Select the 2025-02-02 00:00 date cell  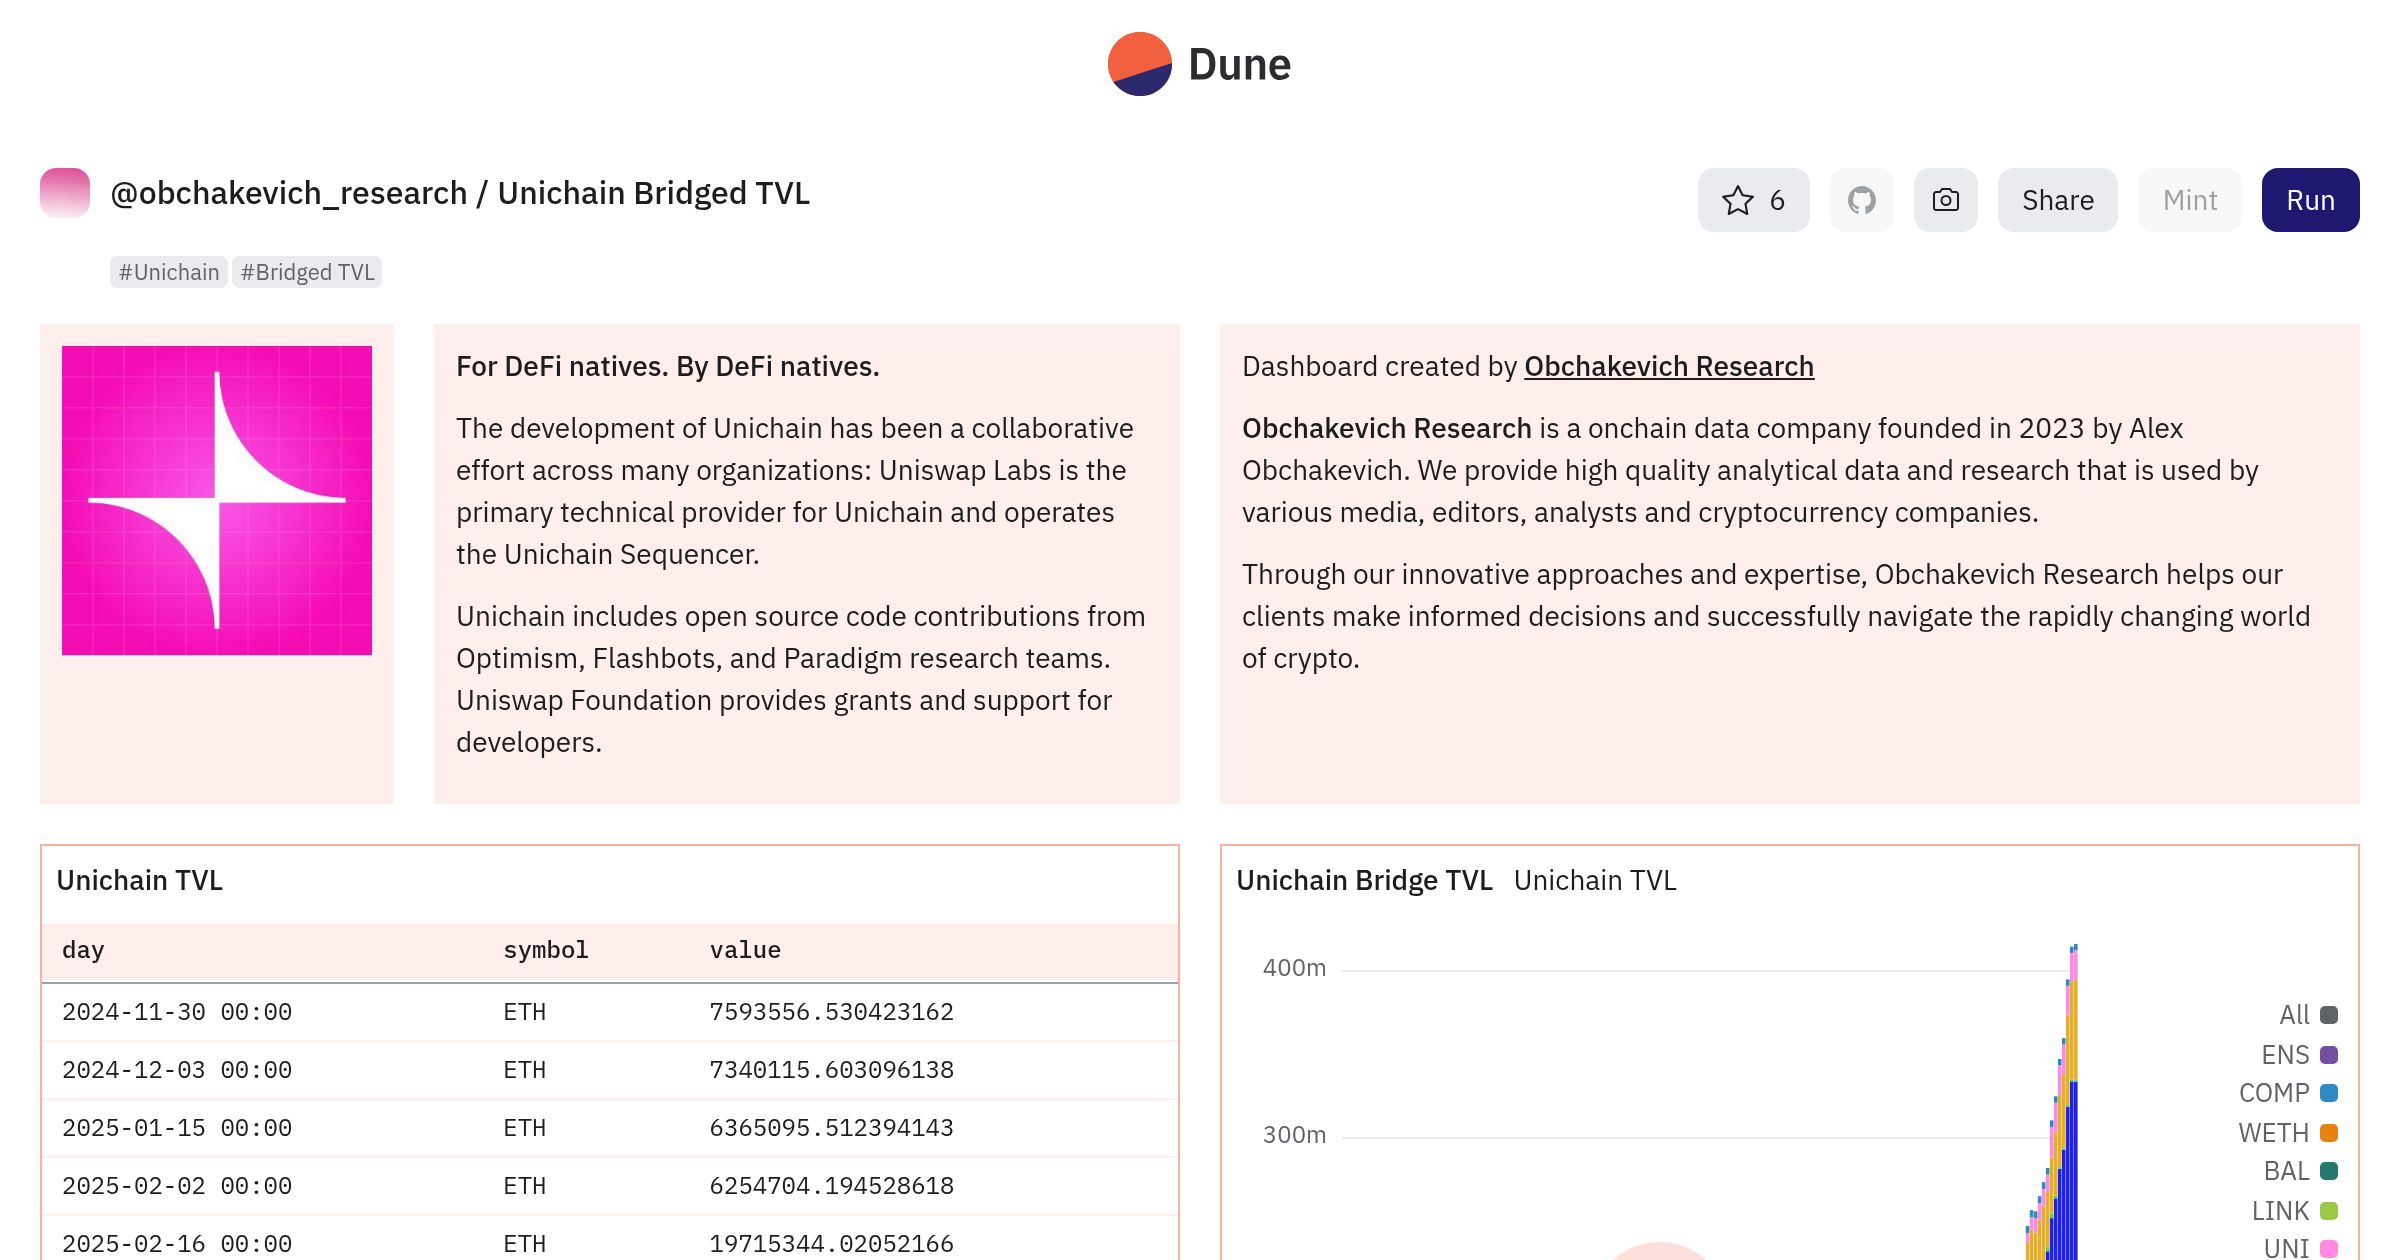[x=177, y=1186]
